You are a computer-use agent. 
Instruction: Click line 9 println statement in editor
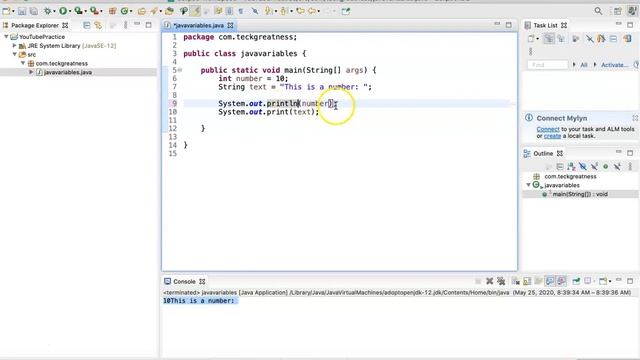click(278, 104)
